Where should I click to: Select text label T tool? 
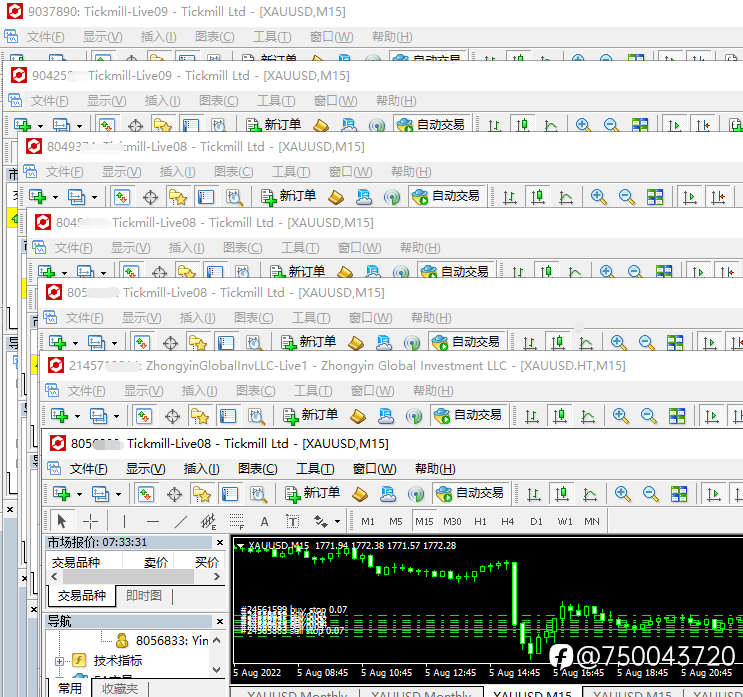292,522
